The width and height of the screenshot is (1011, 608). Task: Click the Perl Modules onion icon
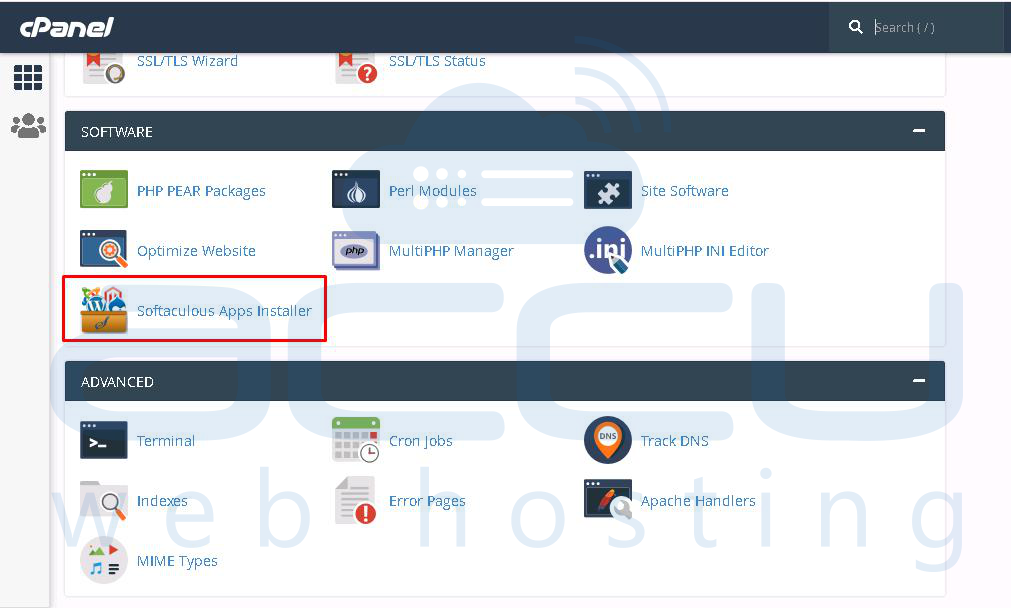[x=356, y=189]
